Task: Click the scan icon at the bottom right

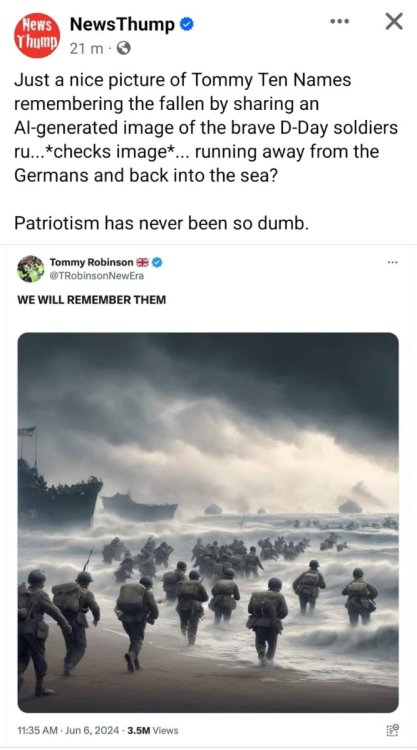Action: [x=393, y=730]
